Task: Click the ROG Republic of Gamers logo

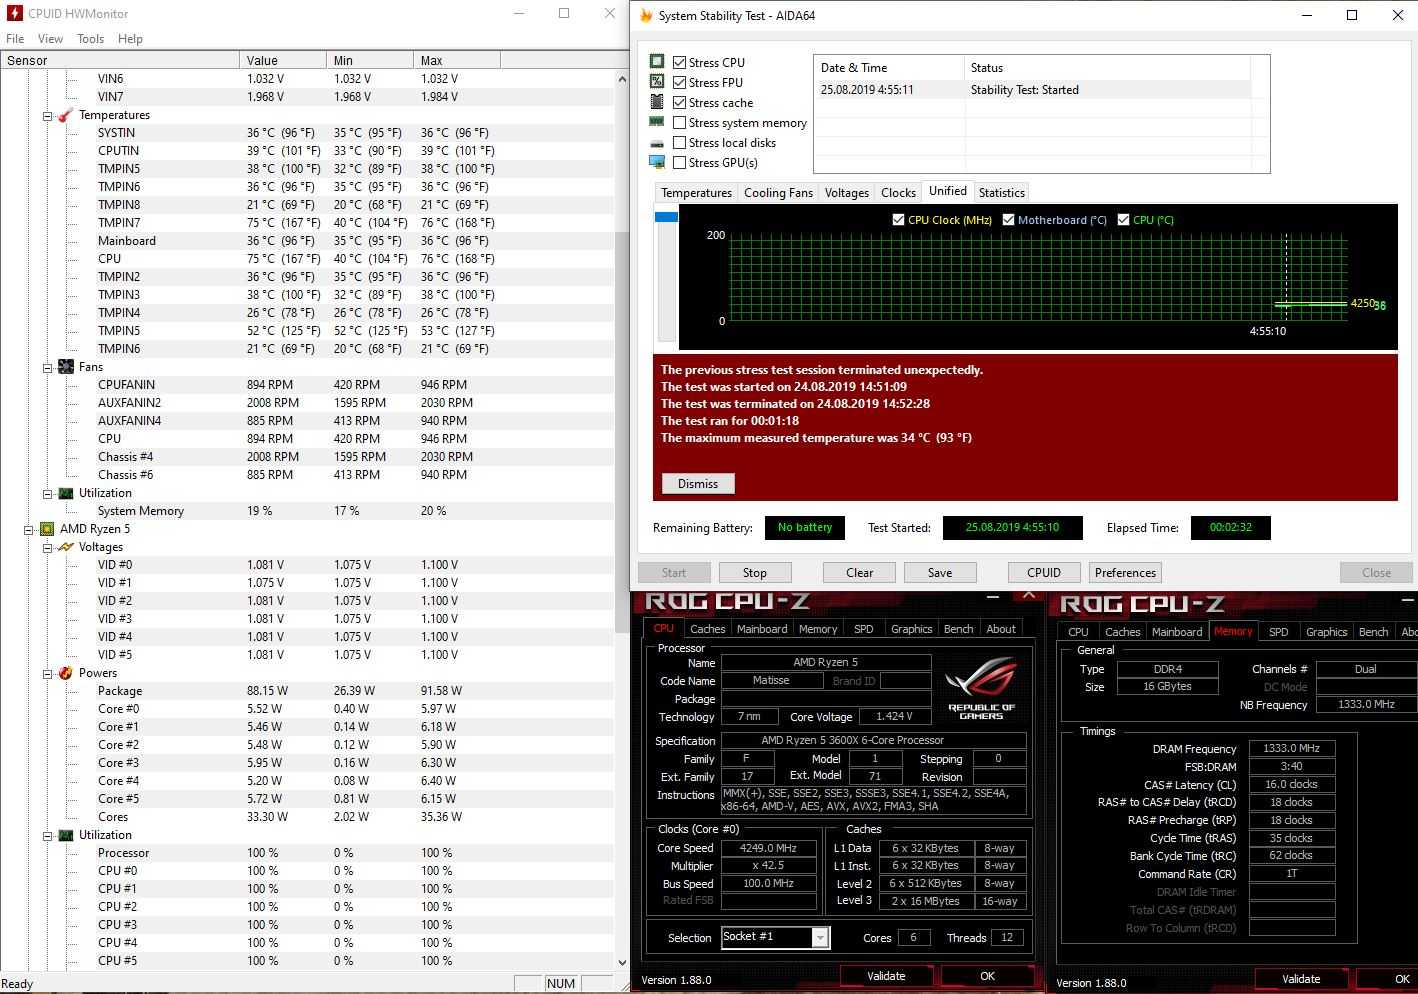Action: 980,687
